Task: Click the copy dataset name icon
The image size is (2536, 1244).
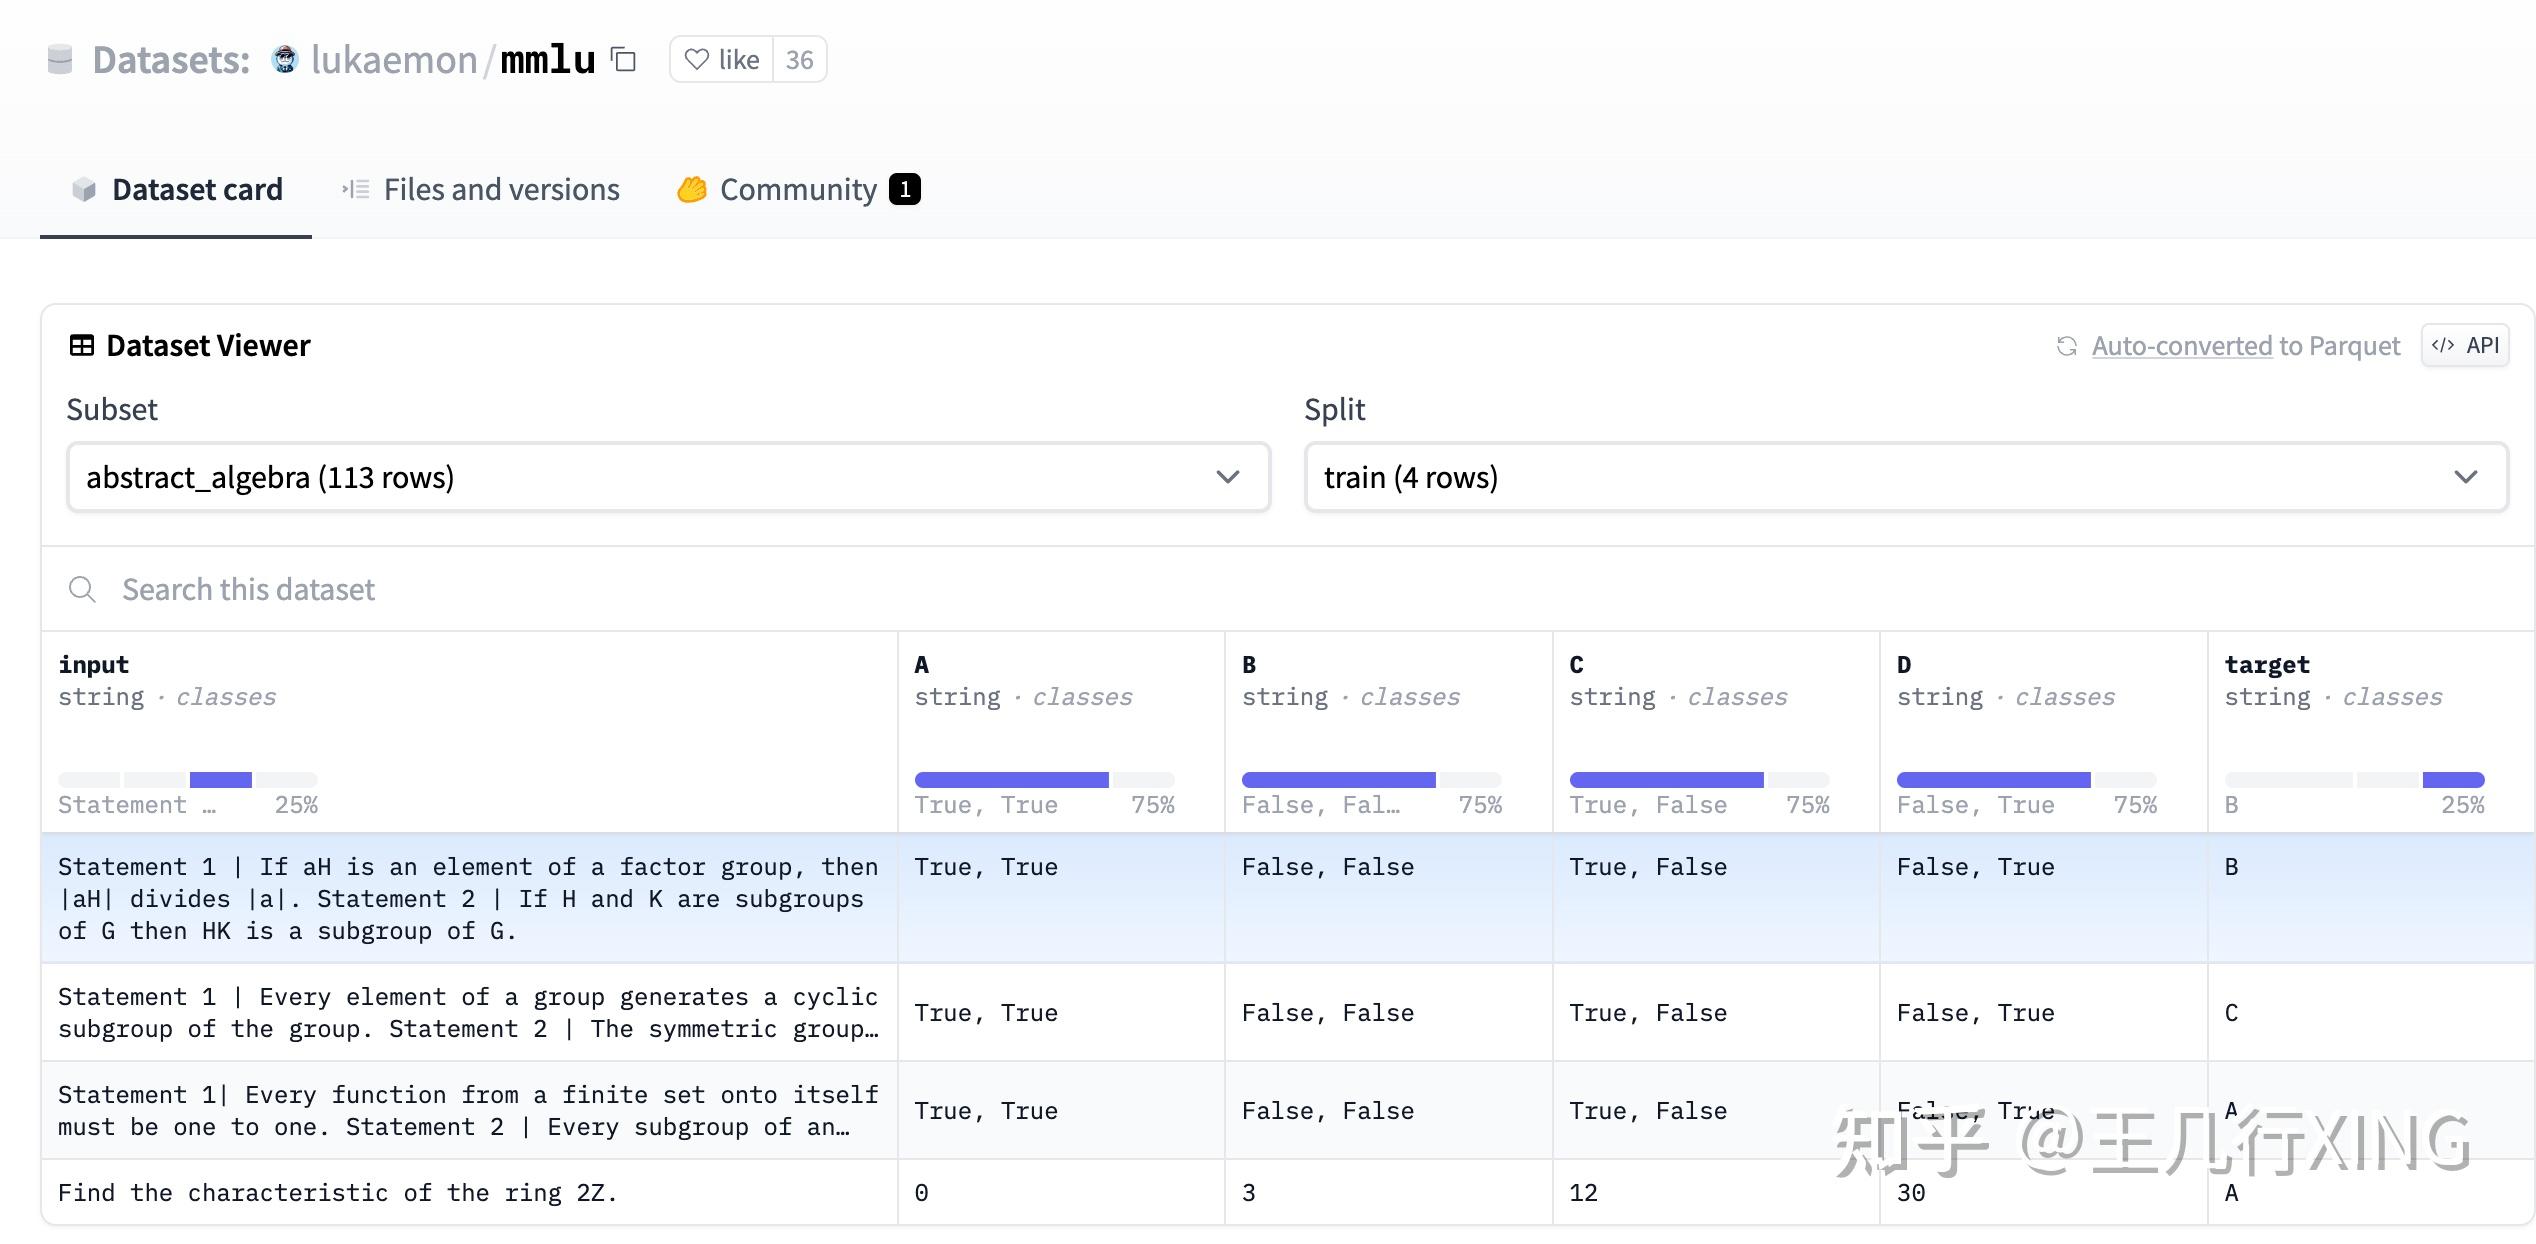Action: (624, 60)
